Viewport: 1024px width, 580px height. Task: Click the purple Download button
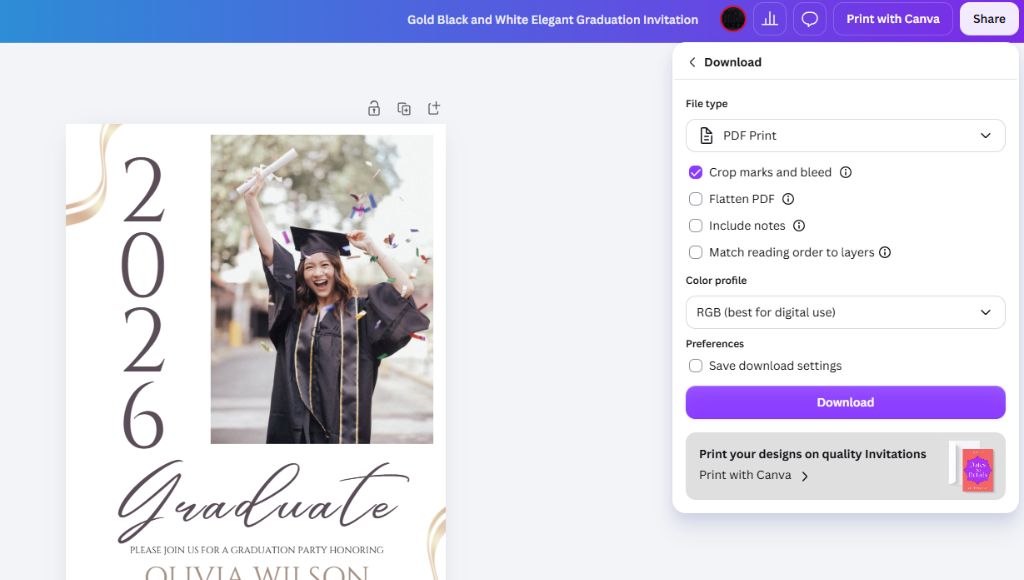845,402
